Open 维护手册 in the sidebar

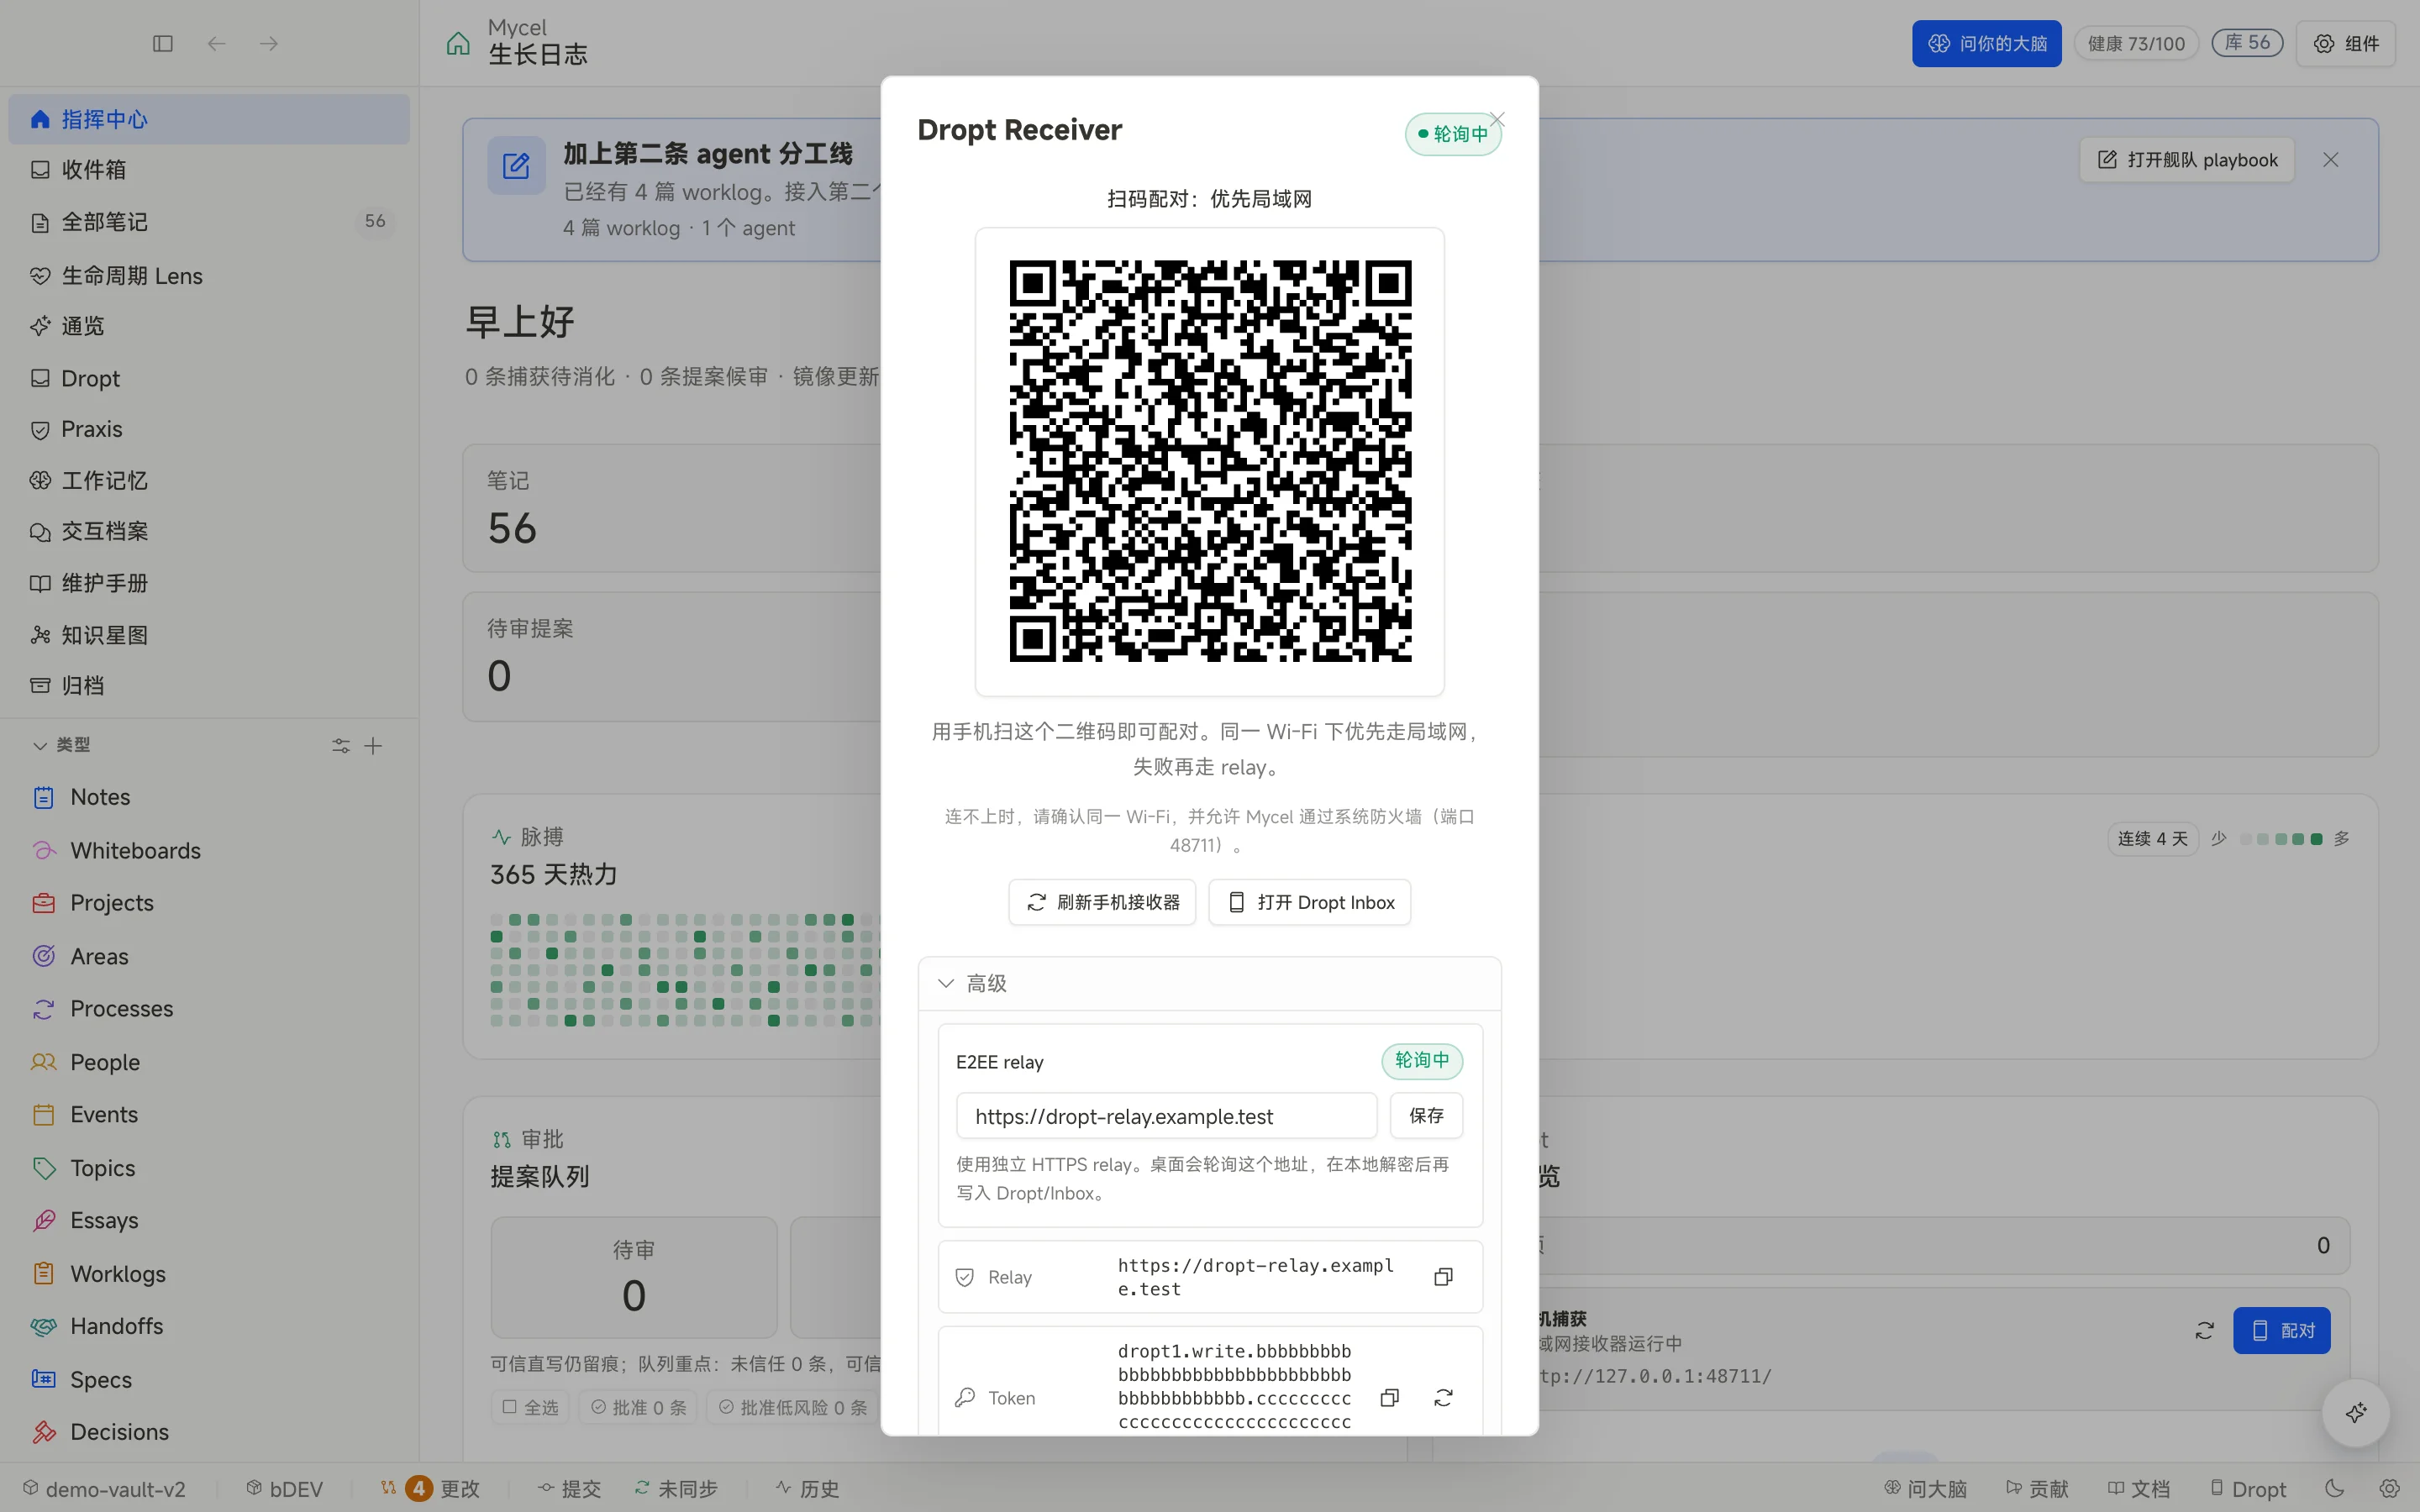click(209, 583)
